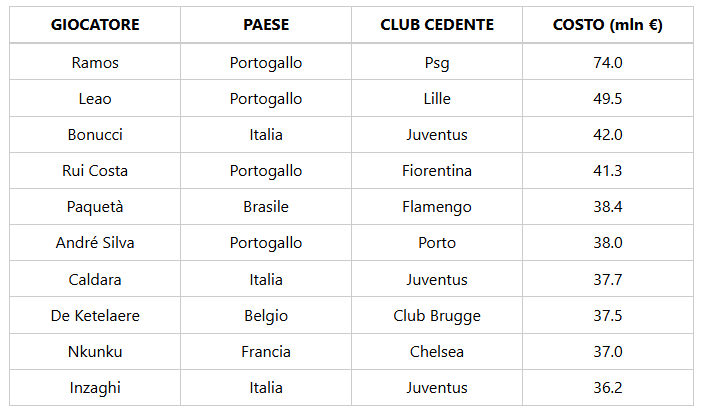The height and width of the screenshot is (415, 707).
Task: Click the Bonucci cell
Action: [95, 134]
